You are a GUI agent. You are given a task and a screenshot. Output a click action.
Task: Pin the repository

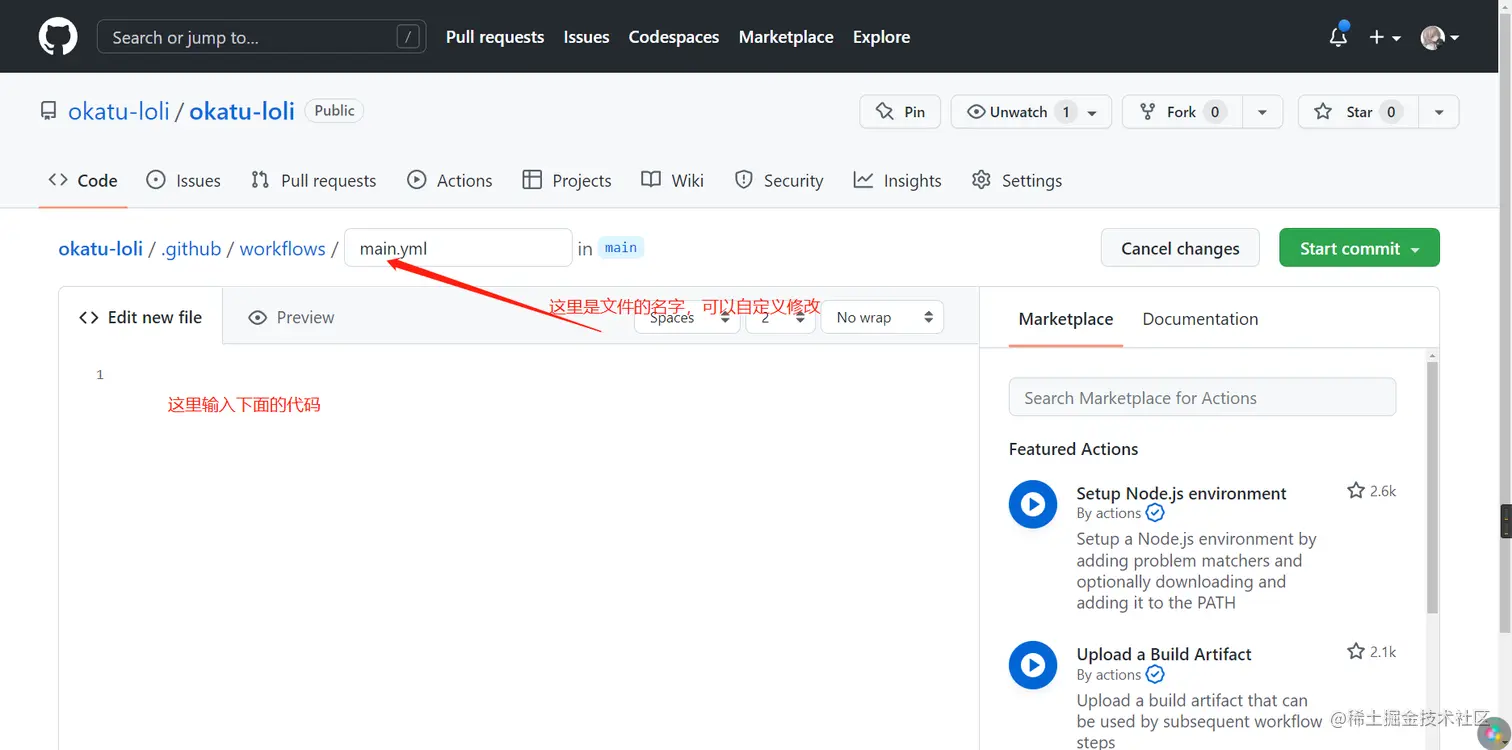(x=900, y=112)
